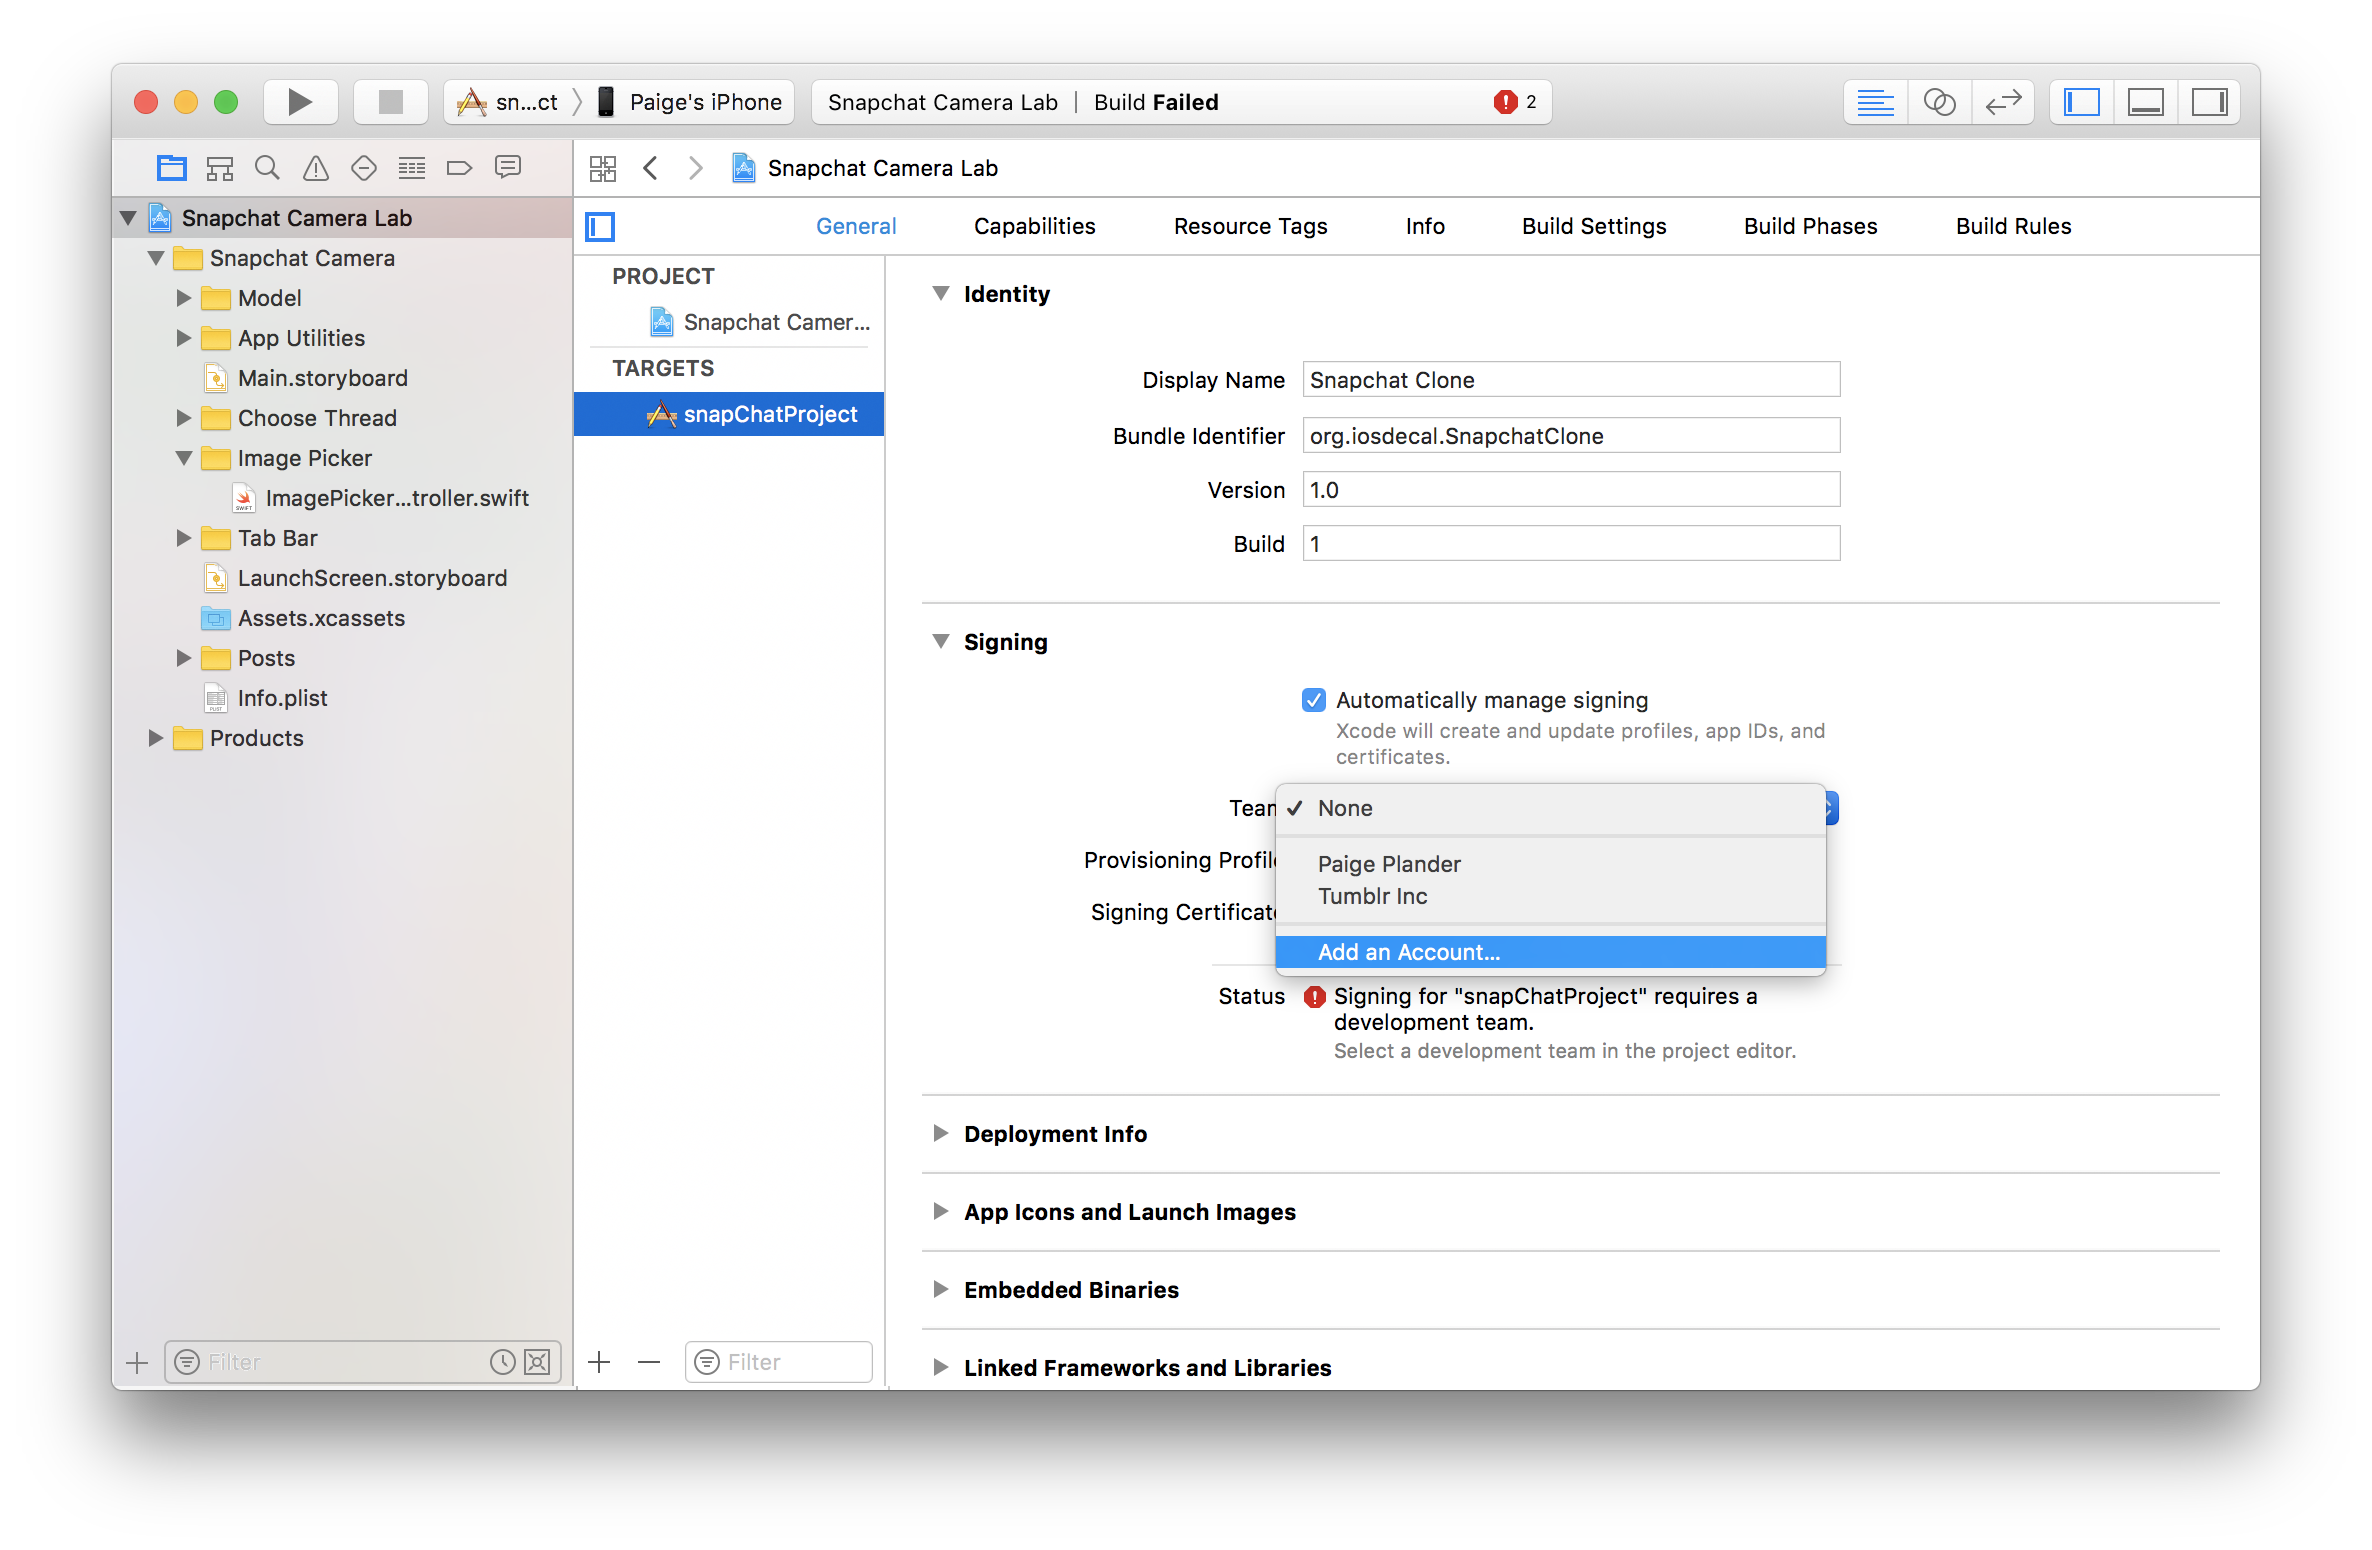Choose Paige Plander team
The image size is (2372, 1550).
(x=1551, y=864)
